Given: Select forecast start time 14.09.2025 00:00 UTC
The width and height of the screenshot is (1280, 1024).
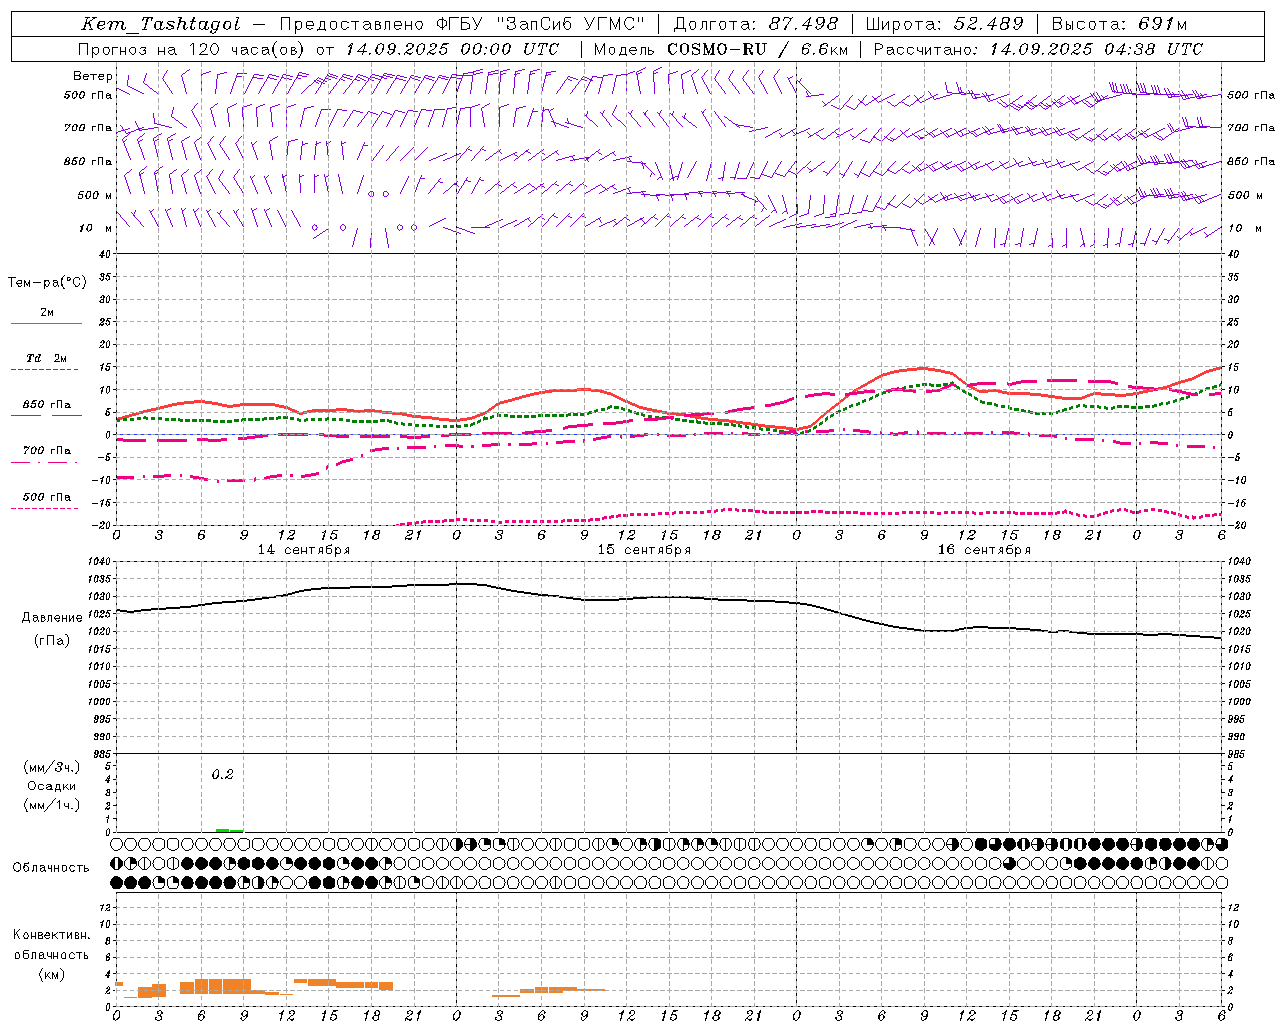Looking at the screenshot, I should click(452, 49).
